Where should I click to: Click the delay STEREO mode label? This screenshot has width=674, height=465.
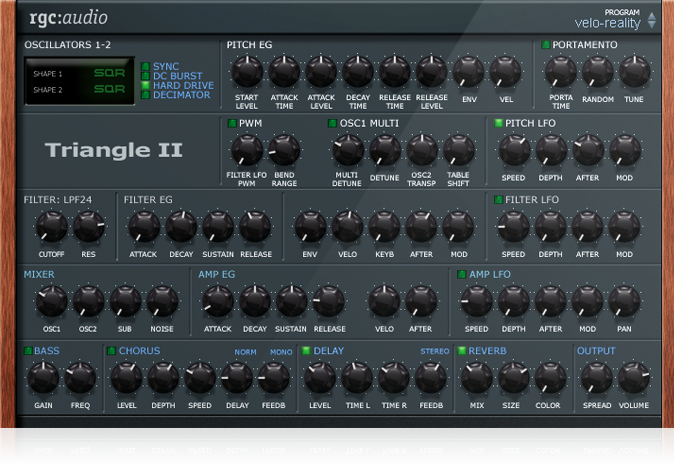click(x=435, y=352)
